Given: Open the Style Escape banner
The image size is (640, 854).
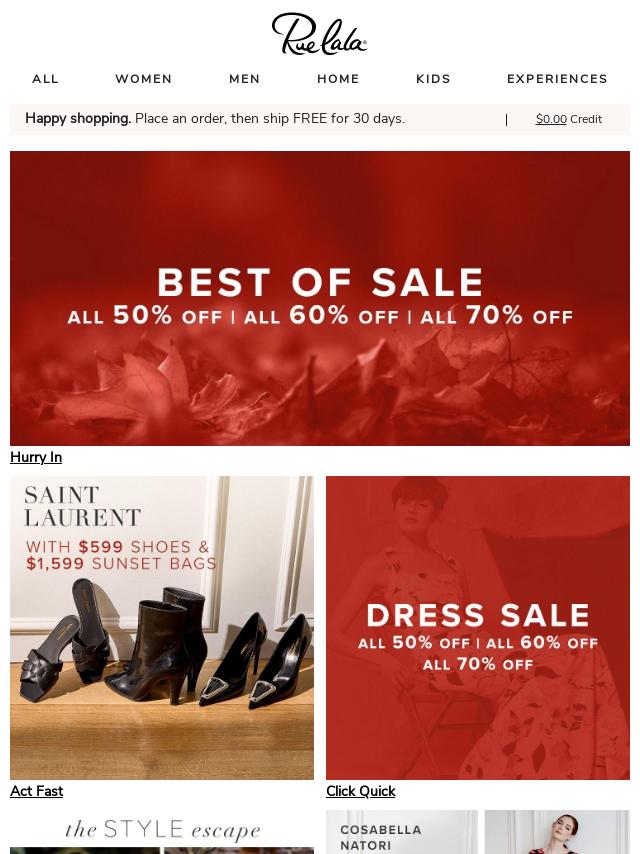Looking at the screenshot, I should pos(162,832).
